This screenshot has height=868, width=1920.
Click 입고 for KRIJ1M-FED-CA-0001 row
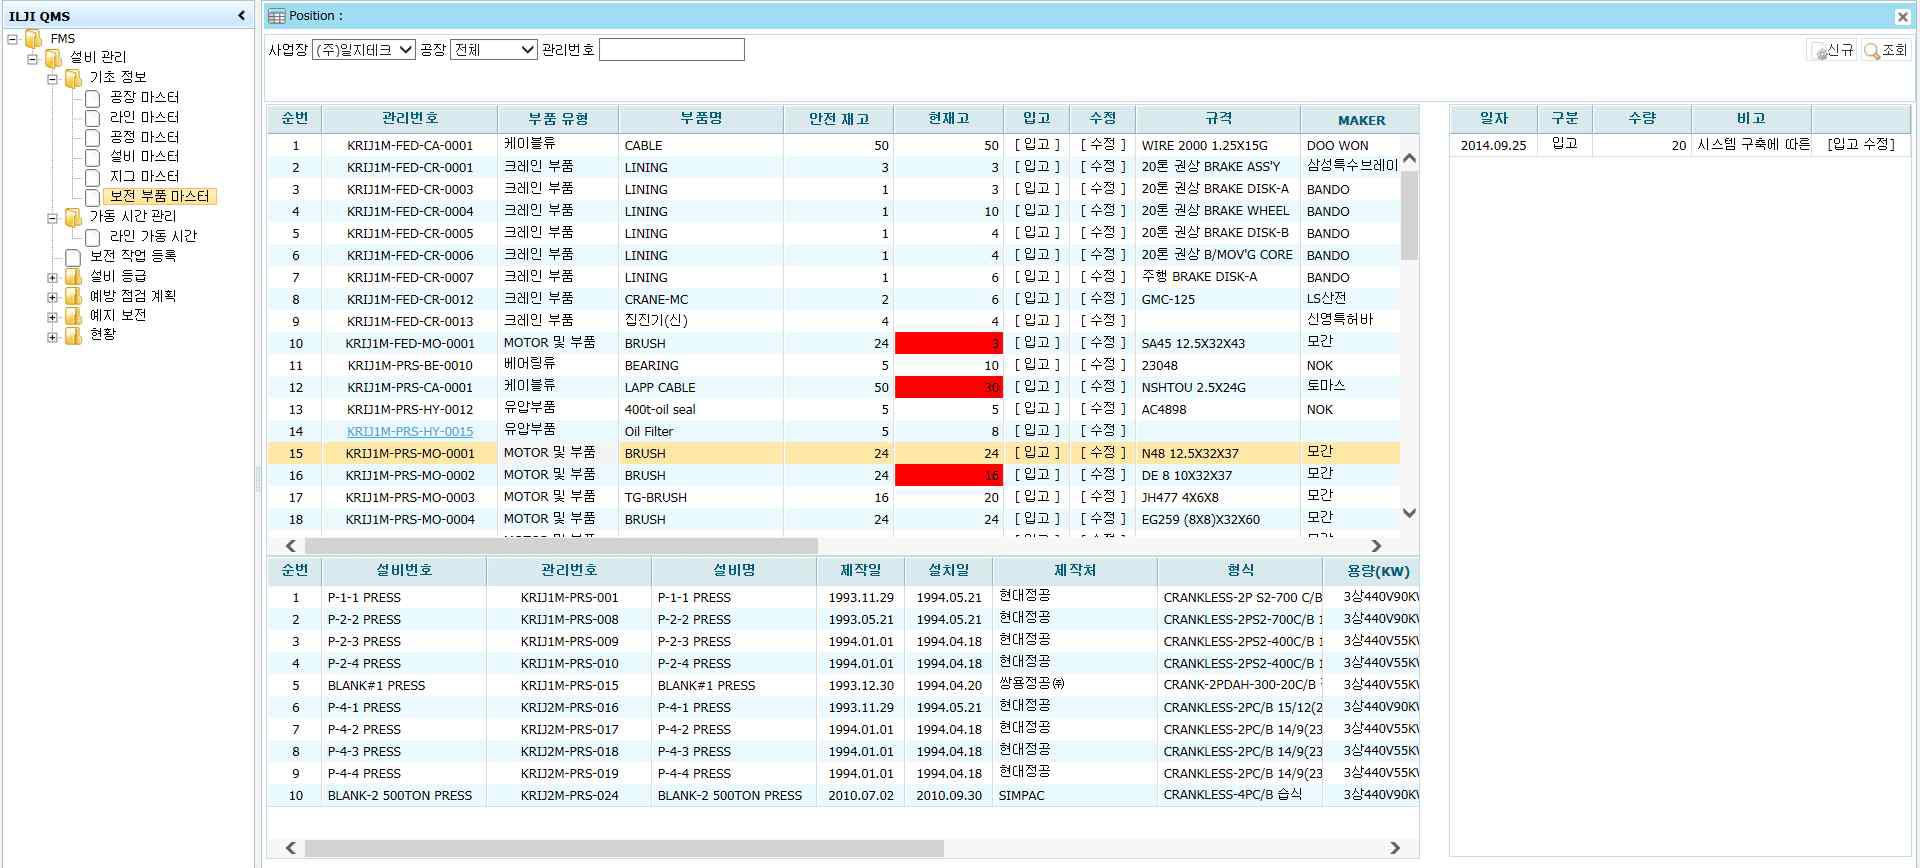(1037, 145)
